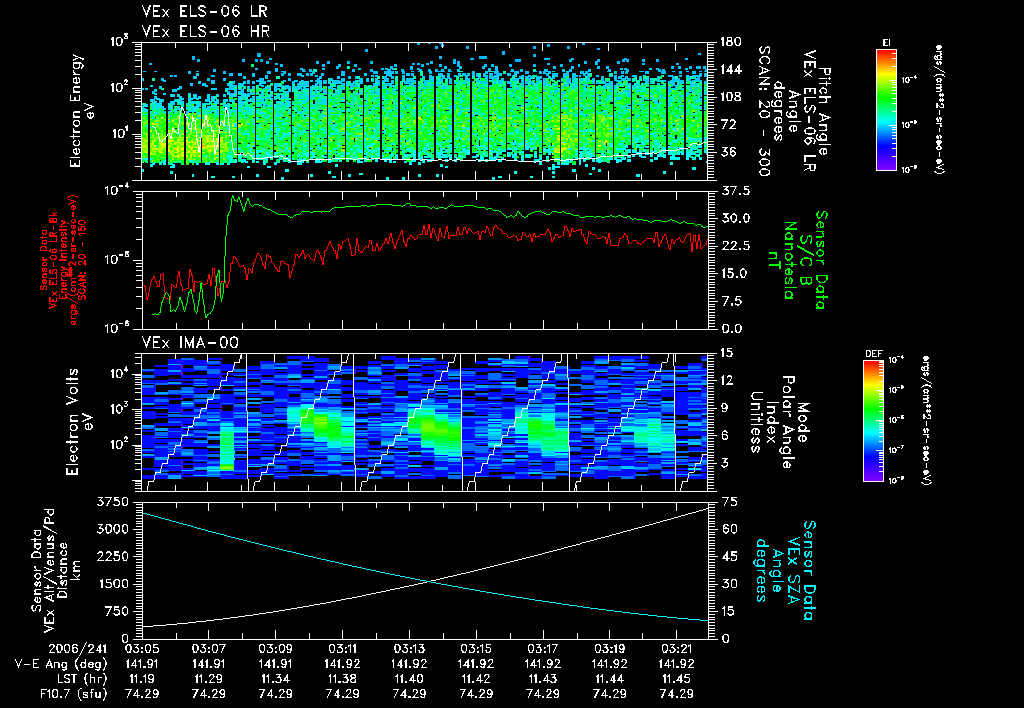Click the '75' SZA angle tick

coord(730,502)
